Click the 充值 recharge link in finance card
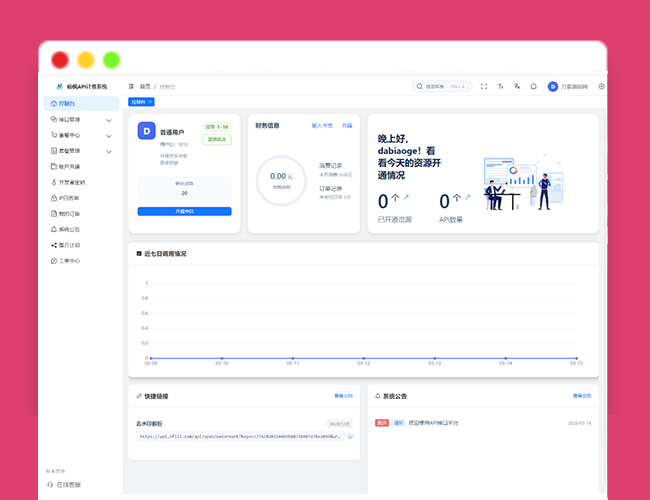Viewport: 650px width, 500px height. click(x=347, y=126)
